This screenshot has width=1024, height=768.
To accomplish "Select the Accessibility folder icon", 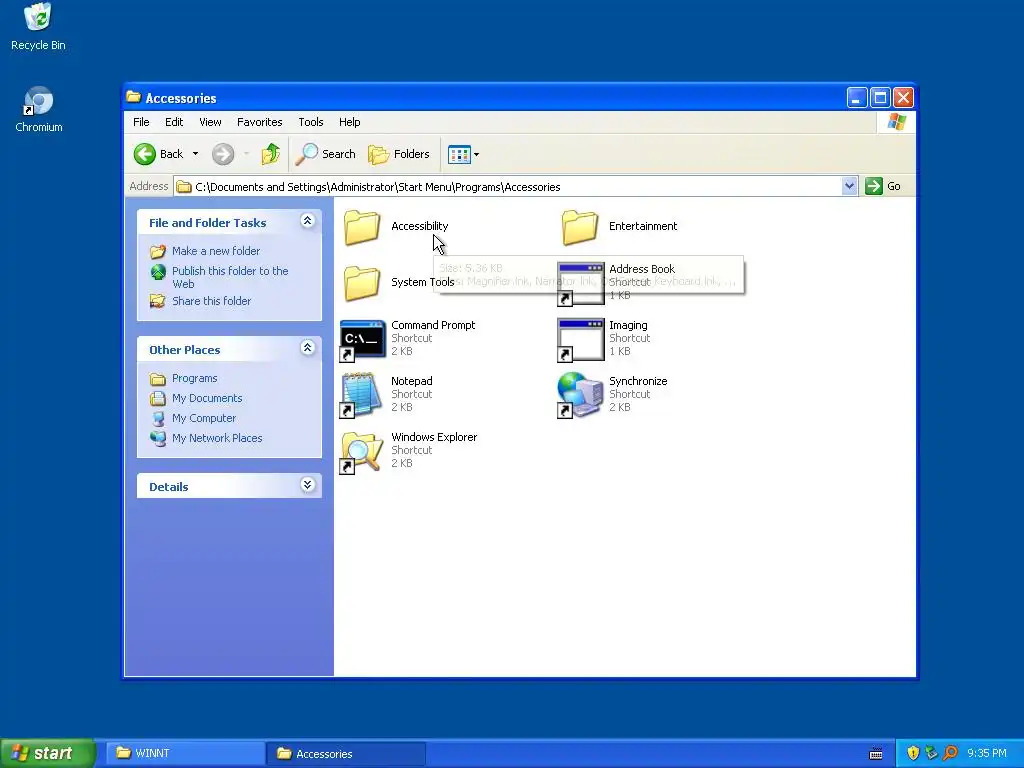I will pyautogui.click(x=362, y=227).
